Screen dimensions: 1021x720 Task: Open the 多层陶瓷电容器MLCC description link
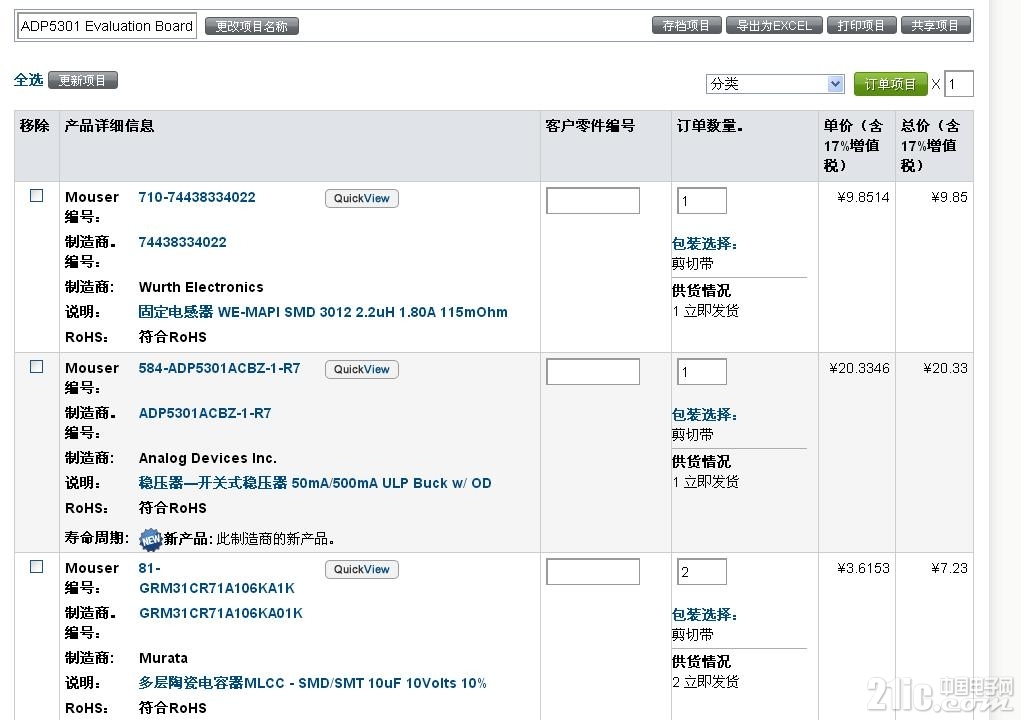[x=313, y=683]
